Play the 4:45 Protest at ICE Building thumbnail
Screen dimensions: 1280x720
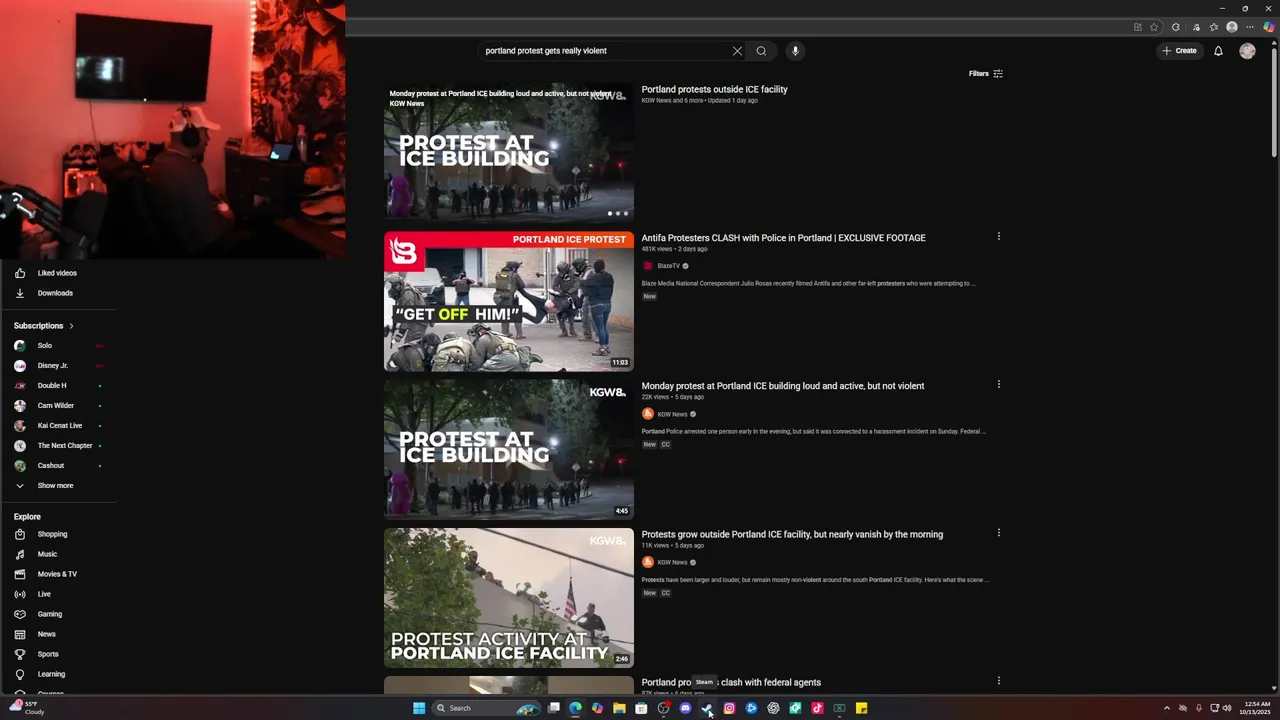(x=508, y=449)
